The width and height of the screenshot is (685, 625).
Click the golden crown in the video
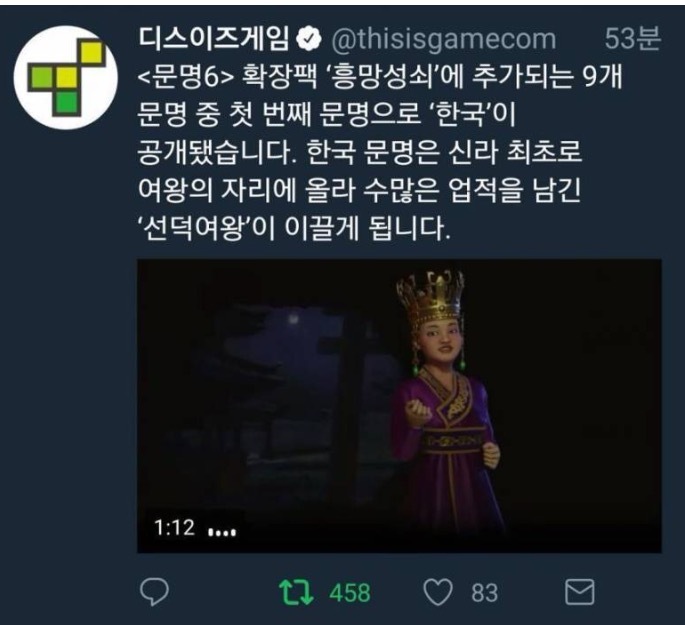coord(430,297)
